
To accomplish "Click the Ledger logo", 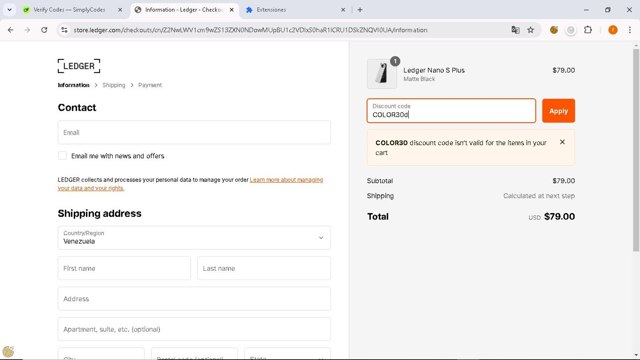I will [79, 66].
